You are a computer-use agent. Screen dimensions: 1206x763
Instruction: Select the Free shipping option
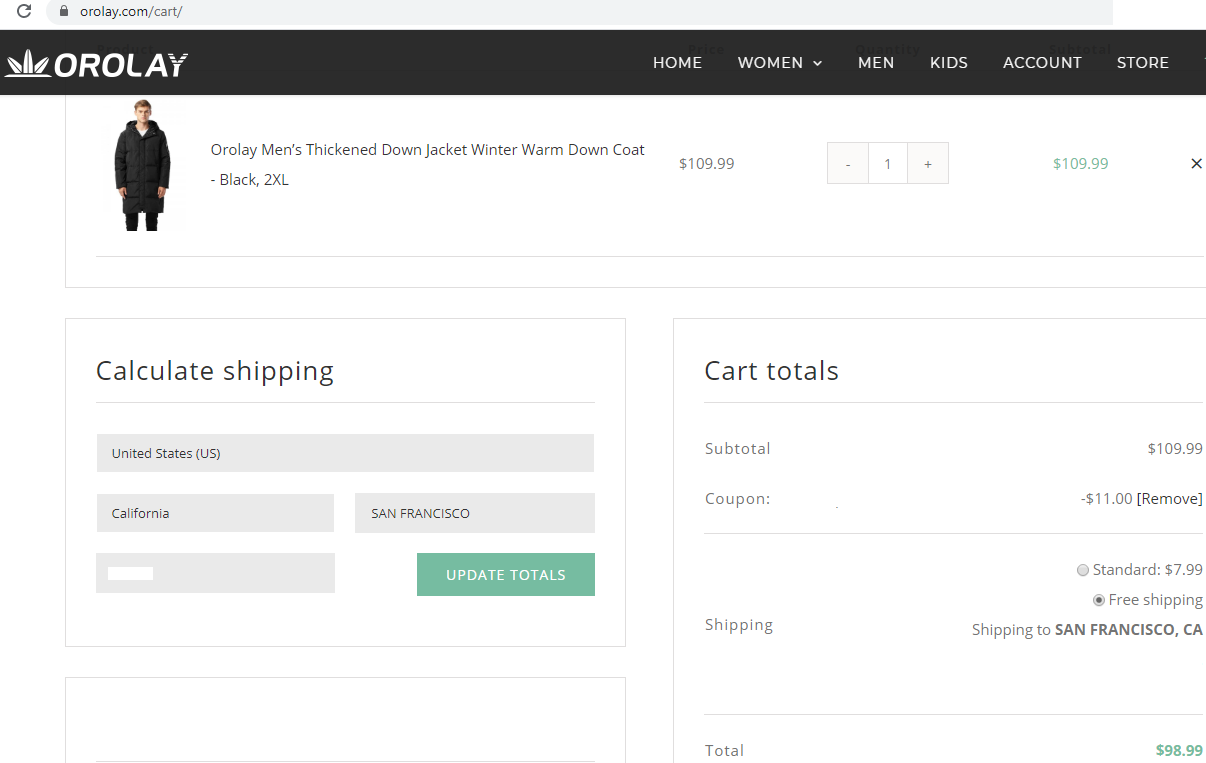[1099, 600]
